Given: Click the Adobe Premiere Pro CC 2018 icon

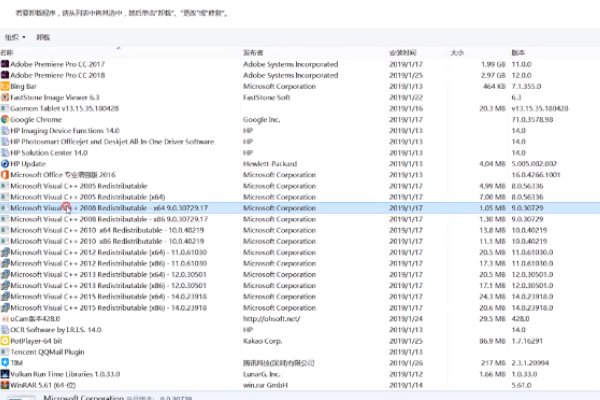Looking at the screenshot, I should [5, 75].
